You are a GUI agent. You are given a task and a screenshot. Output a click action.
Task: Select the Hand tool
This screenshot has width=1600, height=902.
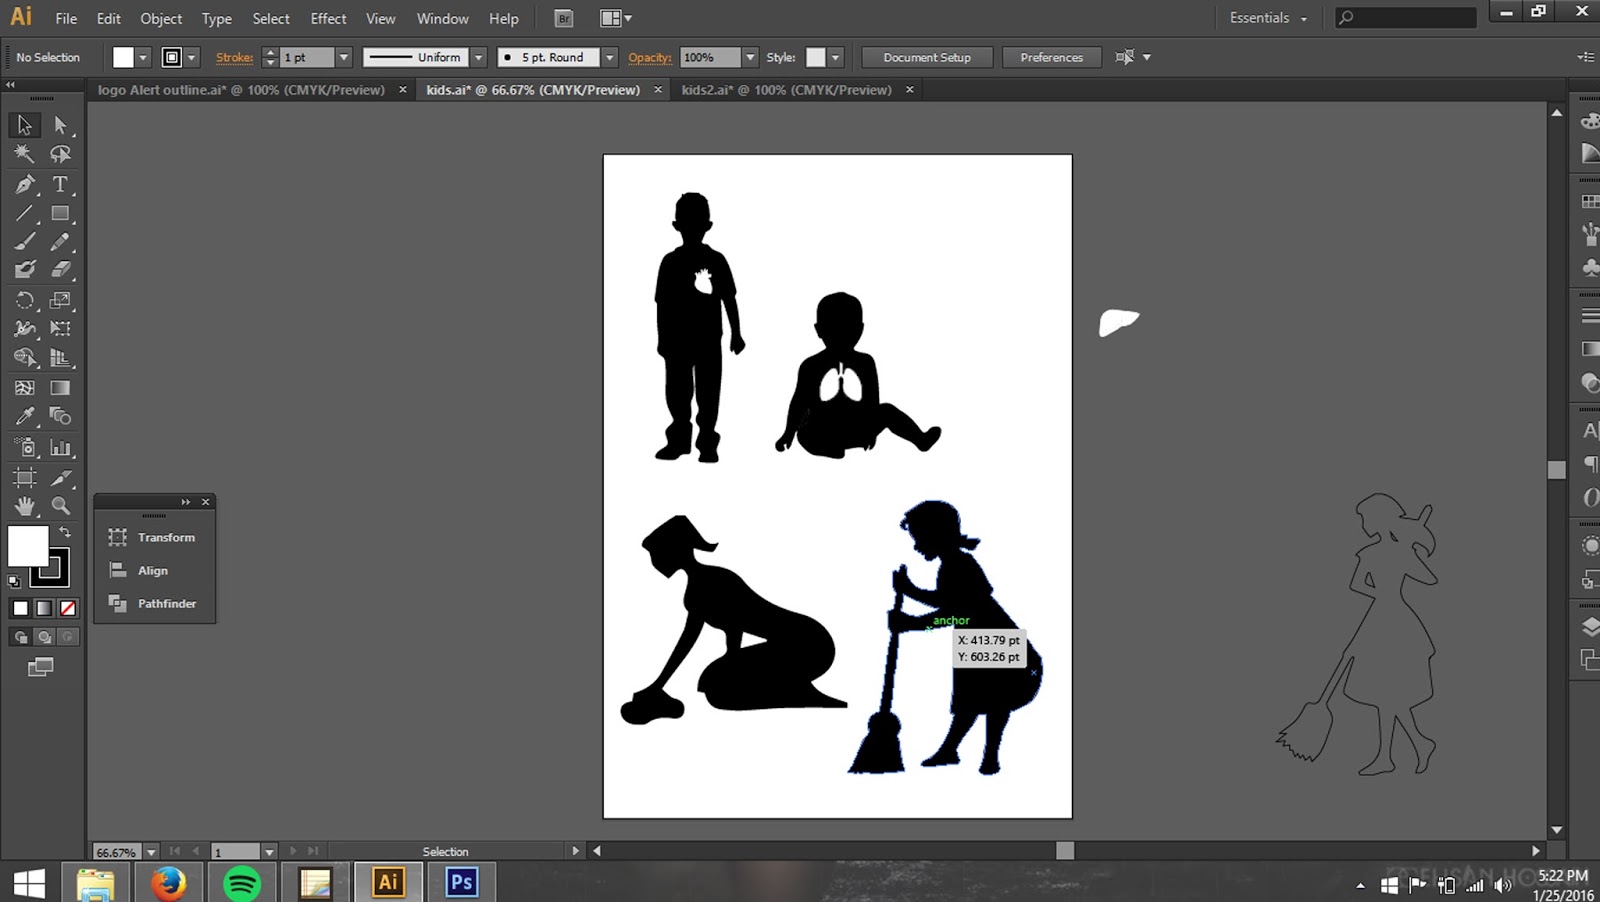pyautogui.click(x=25, y=506)
